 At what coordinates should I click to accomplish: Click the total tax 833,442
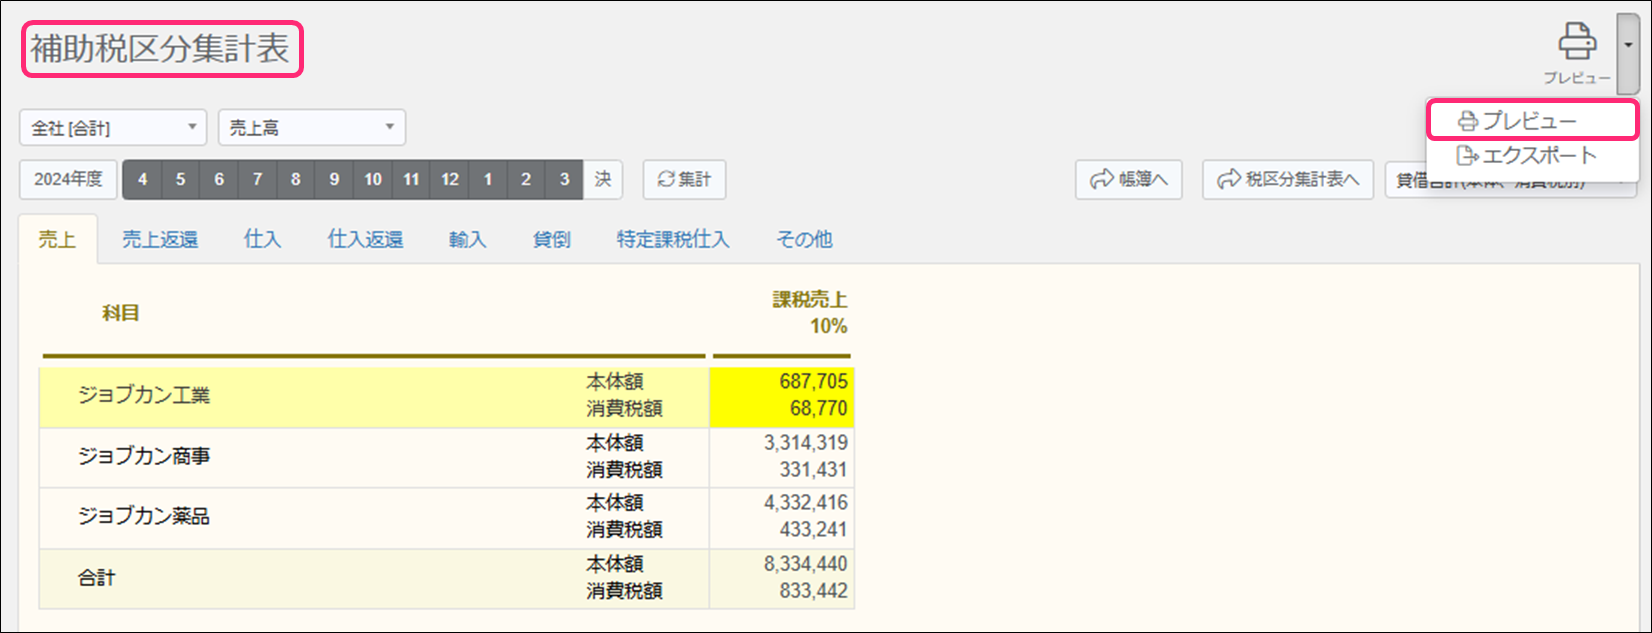click(813, 590)
